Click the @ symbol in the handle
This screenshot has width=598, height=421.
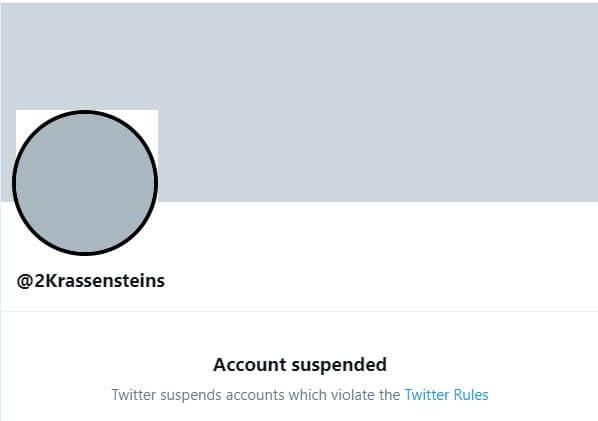pos(25,281)
